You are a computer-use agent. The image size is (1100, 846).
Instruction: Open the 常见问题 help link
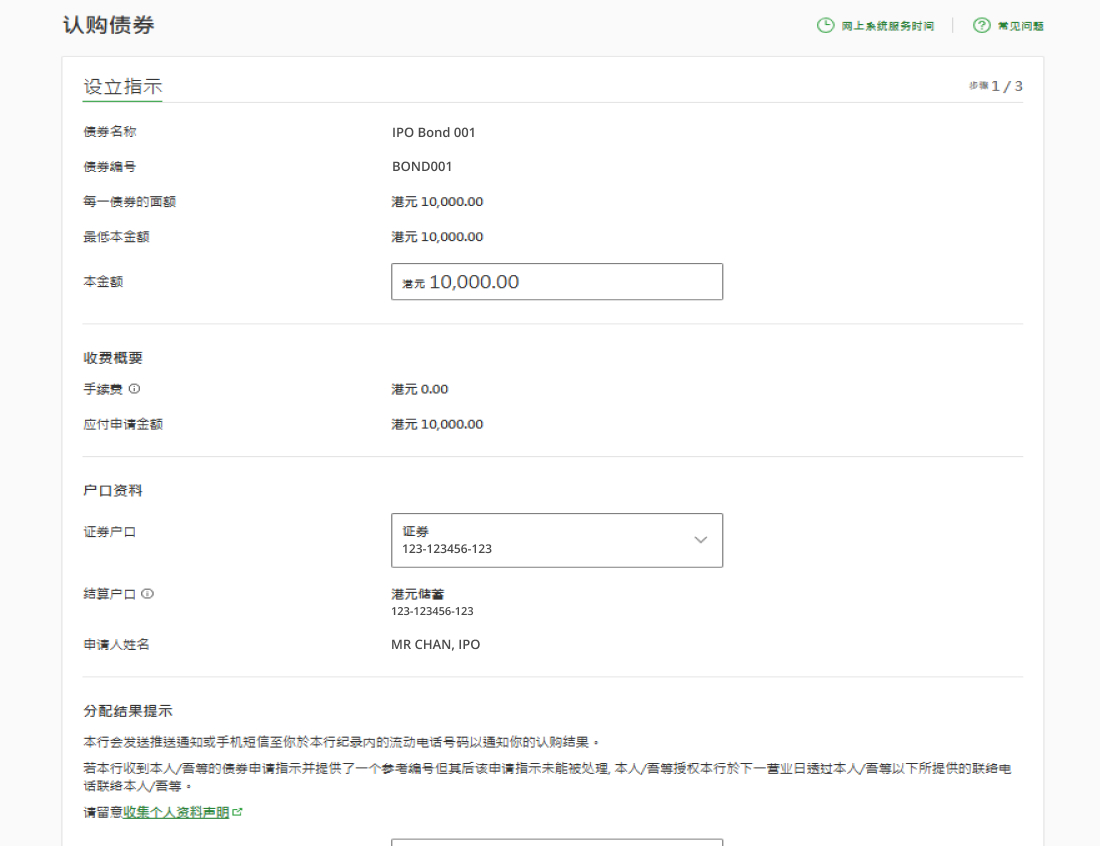point(1020,26)
